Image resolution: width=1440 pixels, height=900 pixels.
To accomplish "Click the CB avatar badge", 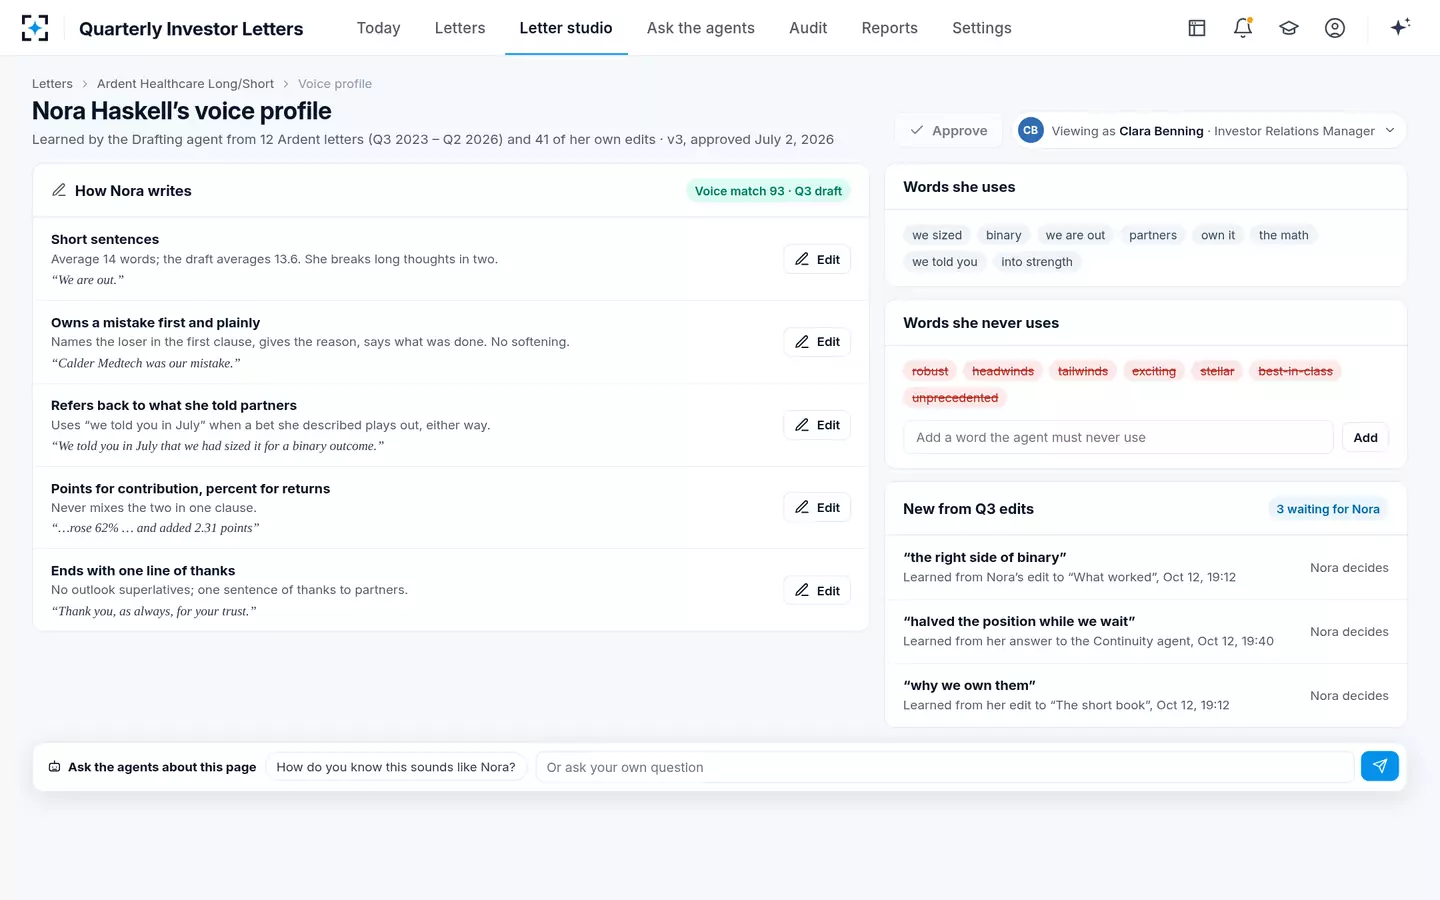I will click(1031, 131).
